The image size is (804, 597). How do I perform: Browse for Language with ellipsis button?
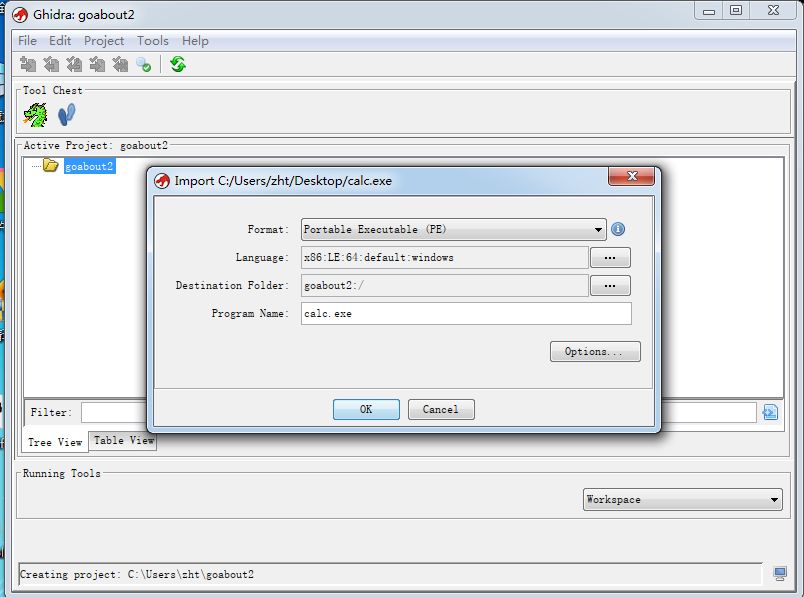click(x=610, y=257)
